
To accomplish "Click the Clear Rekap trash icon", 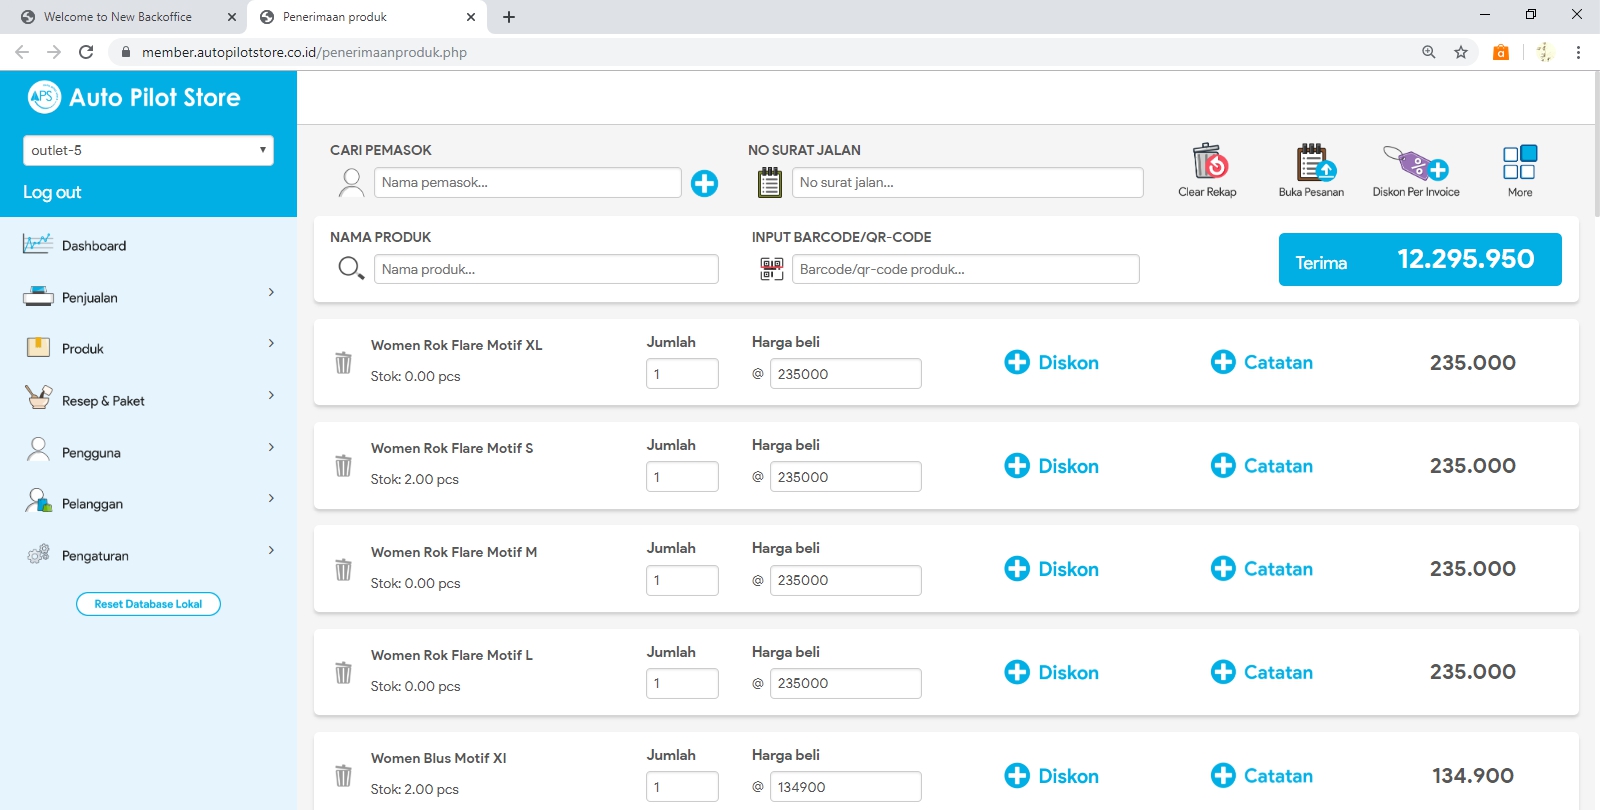I will pos(1208,162).
